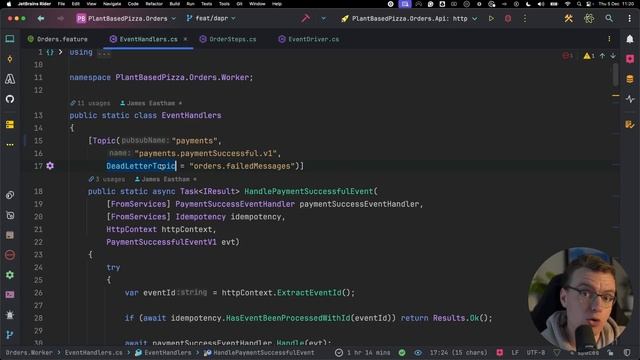The width and height of the screenshot is (640, 360).
Task: Open the error count indicator
Action: coord(568,56)
